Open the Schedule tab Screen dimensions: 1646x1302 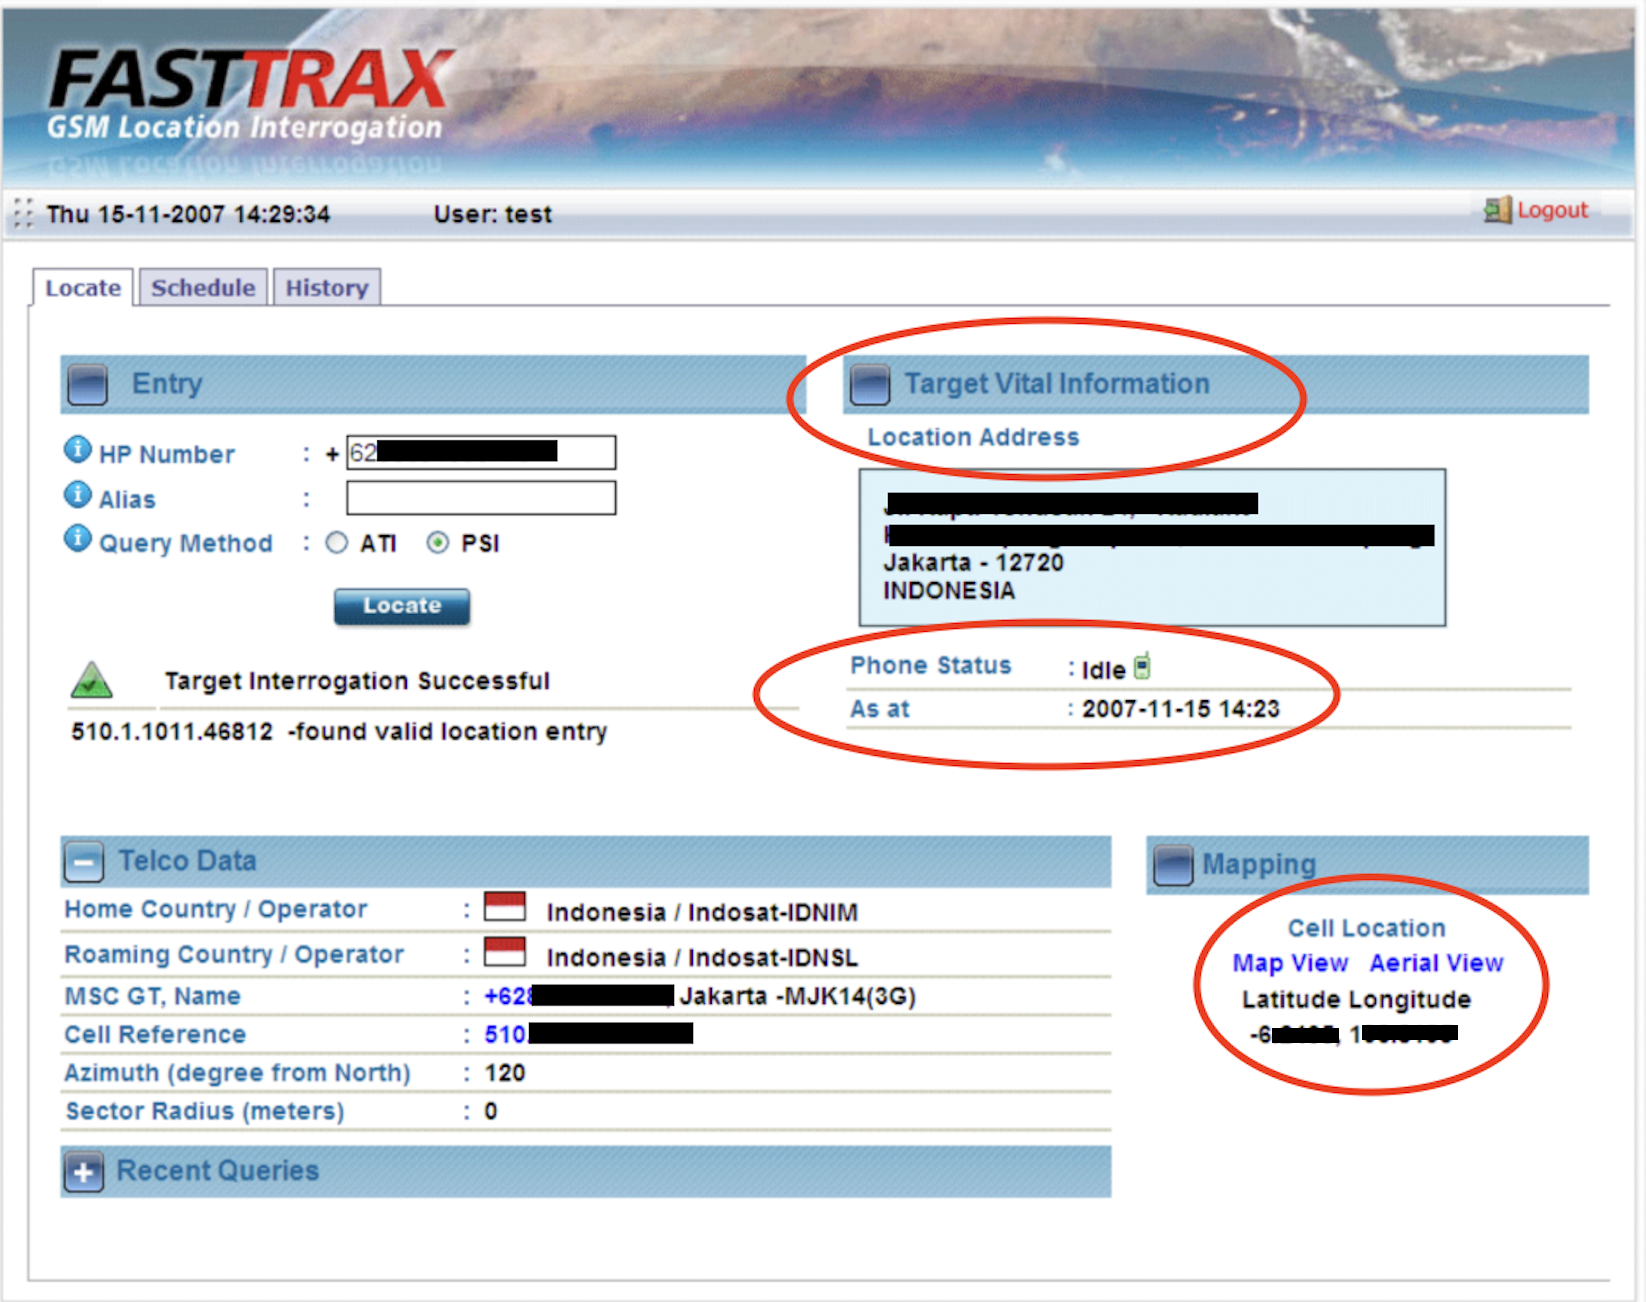click(x=203, y=288)
